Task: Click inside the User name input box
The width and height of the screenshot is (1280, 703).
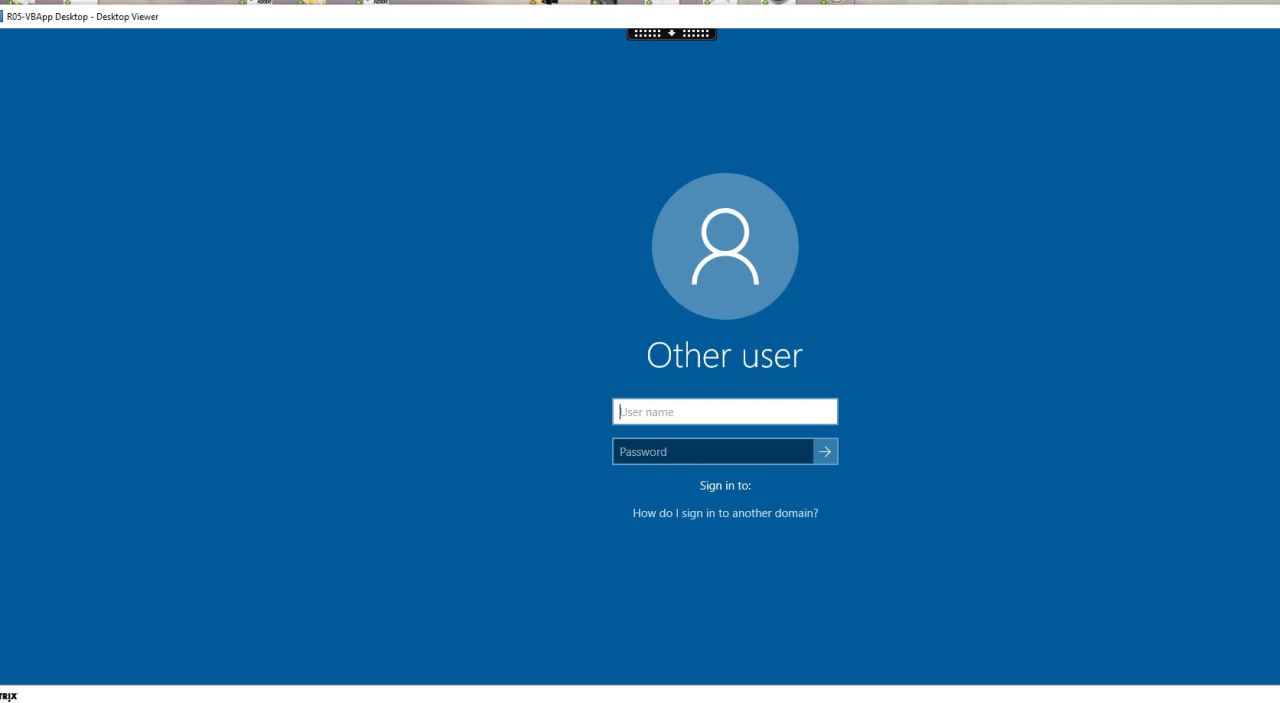Action: (x=725, y=411)
